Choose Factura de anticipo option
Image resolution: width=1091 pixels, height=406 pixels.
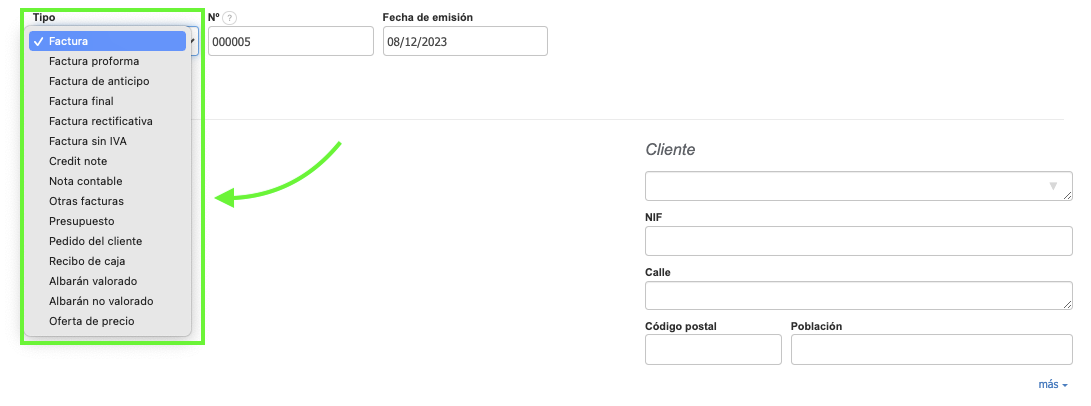pos(99,81)
